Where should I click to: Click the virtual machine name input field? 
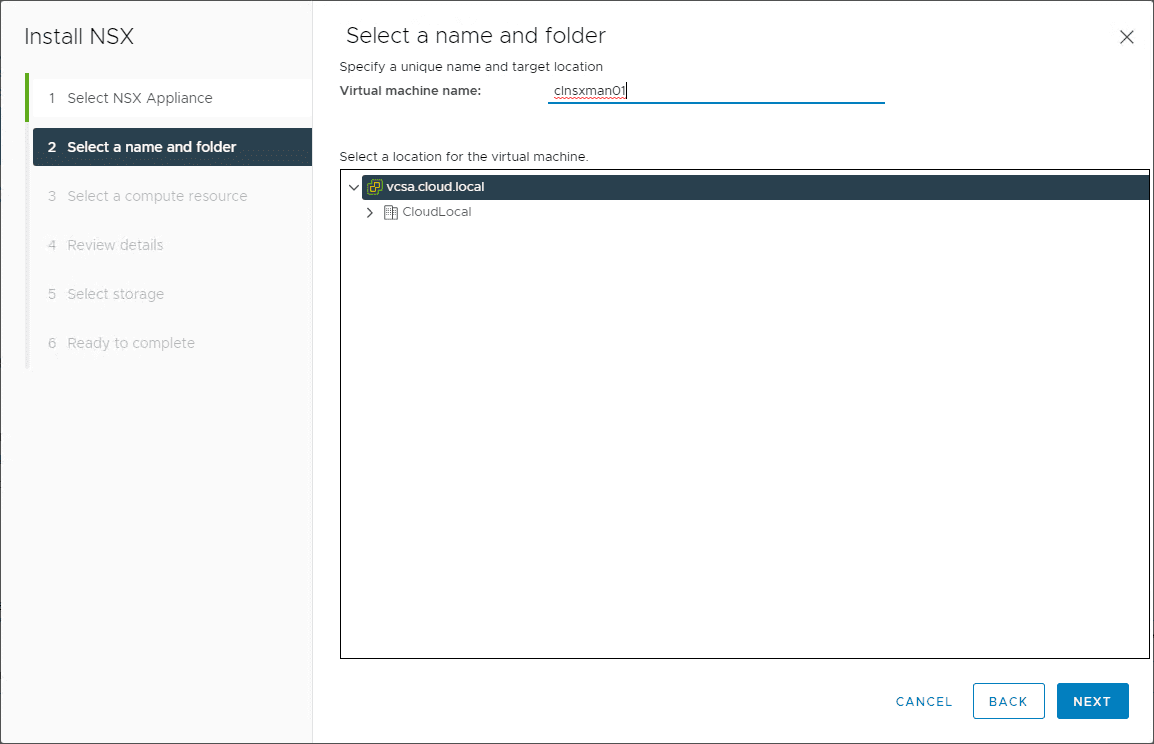[715, 89]
